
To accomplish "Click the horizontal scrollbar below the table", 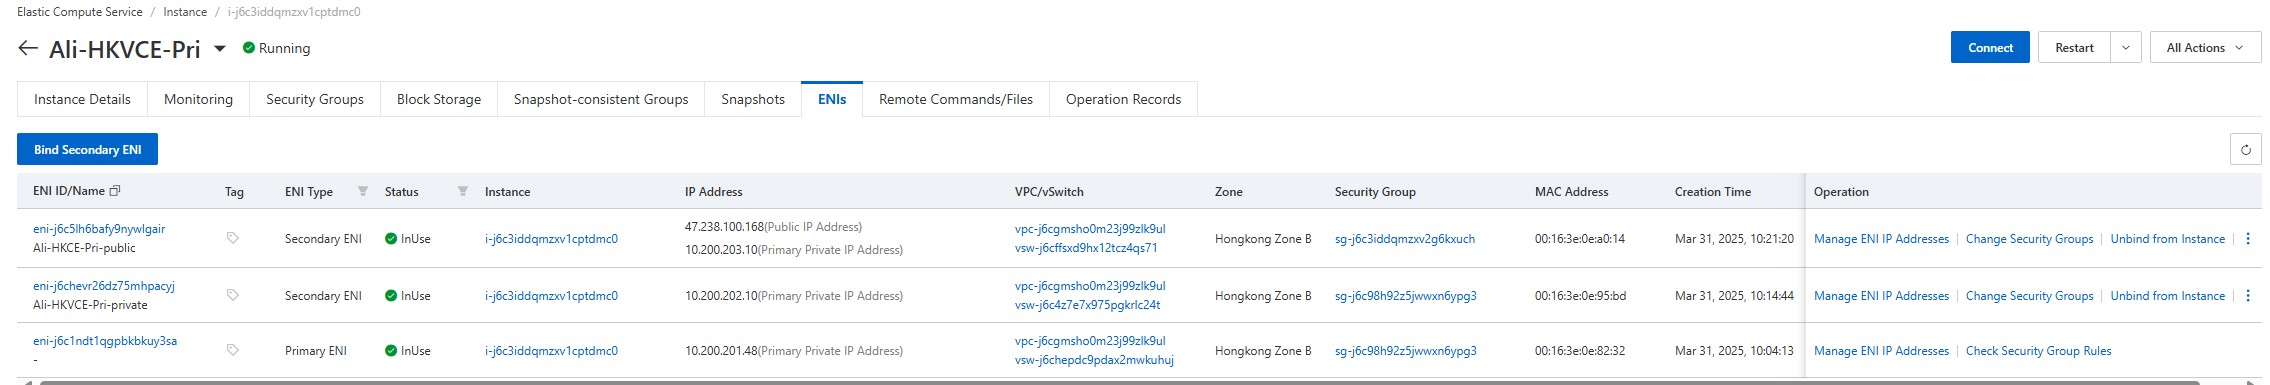I will pos(1119,382).
